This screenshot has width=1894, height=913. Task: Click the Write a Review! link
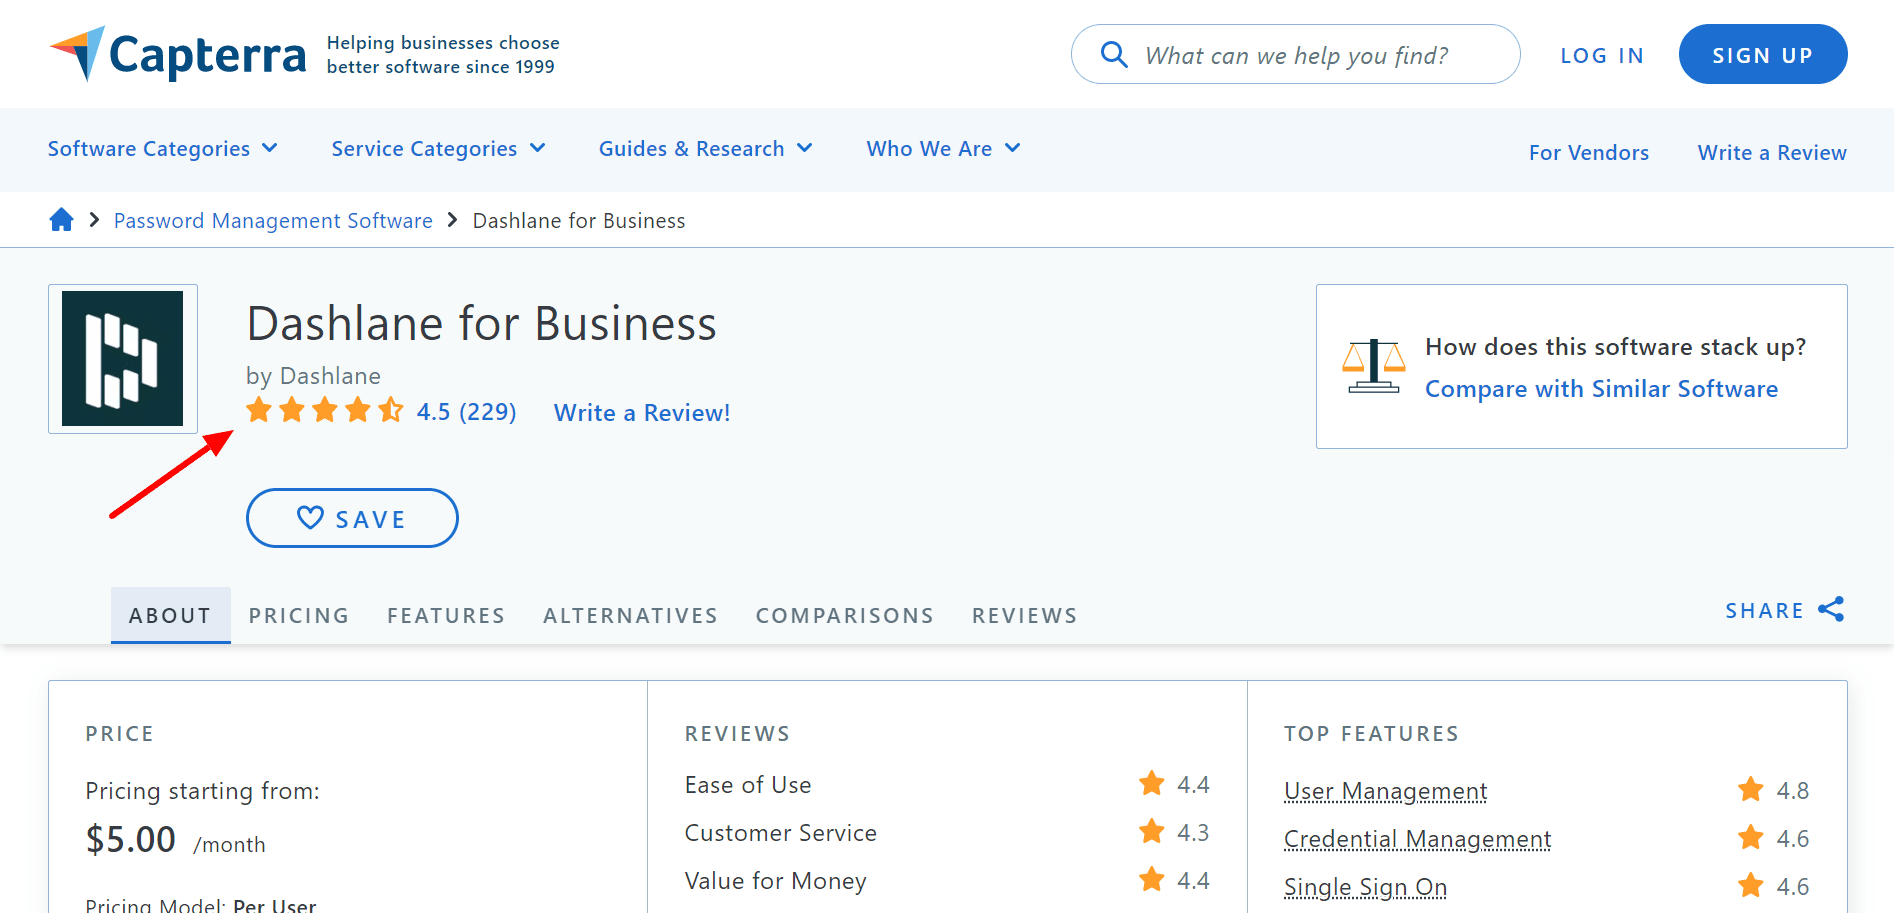(642, 412)
